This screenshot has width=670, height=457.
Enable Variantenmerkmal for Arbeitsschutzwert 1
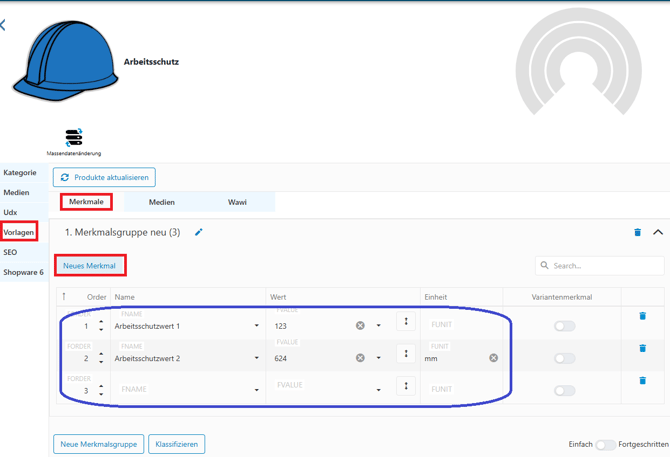565,326
